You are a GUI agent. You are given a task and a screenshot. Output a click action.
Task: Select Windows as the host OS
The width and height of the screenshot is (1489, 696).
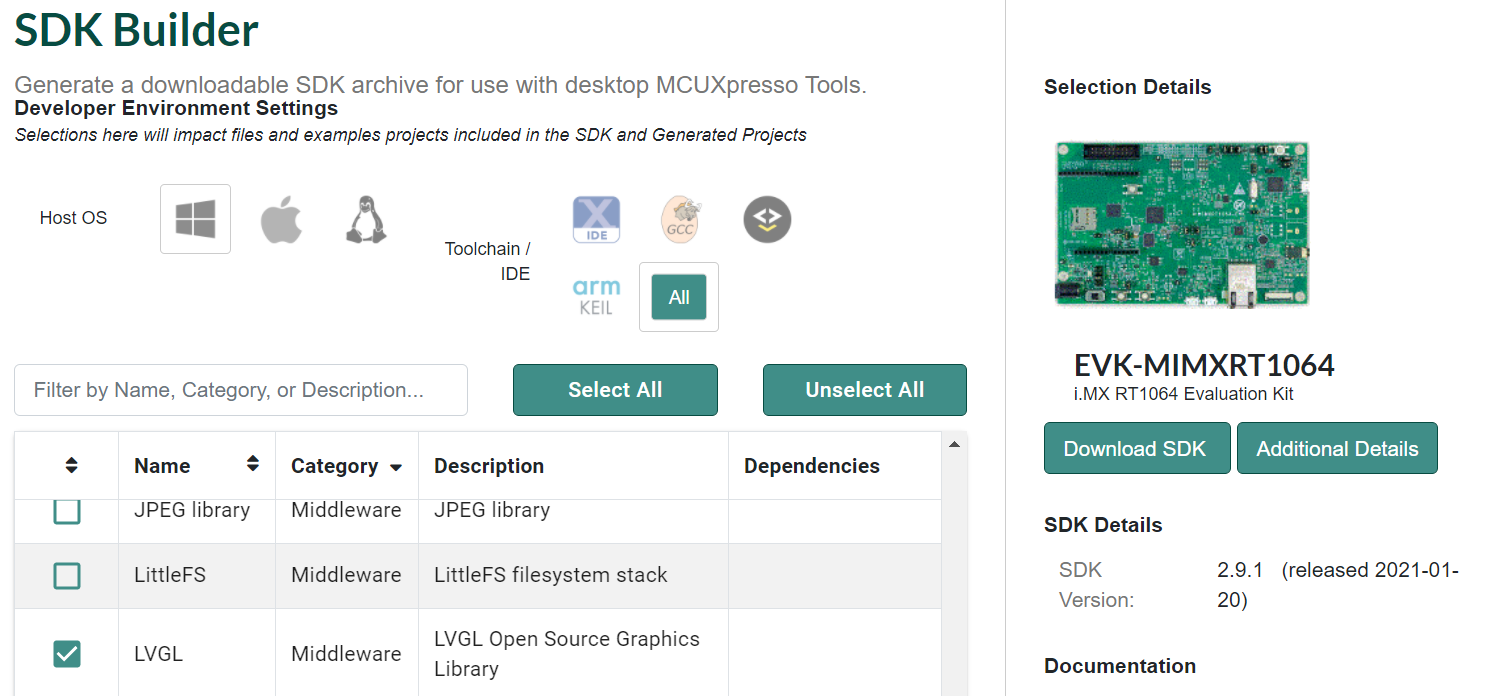[195, 218]
